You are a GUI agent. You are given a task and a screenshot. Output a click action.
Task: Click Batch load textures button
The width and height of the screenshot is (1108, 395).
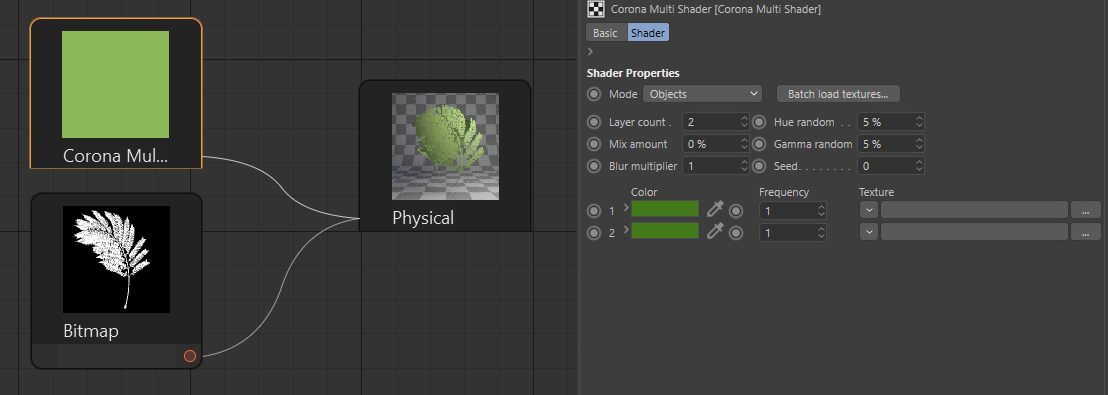click(838, 94)
